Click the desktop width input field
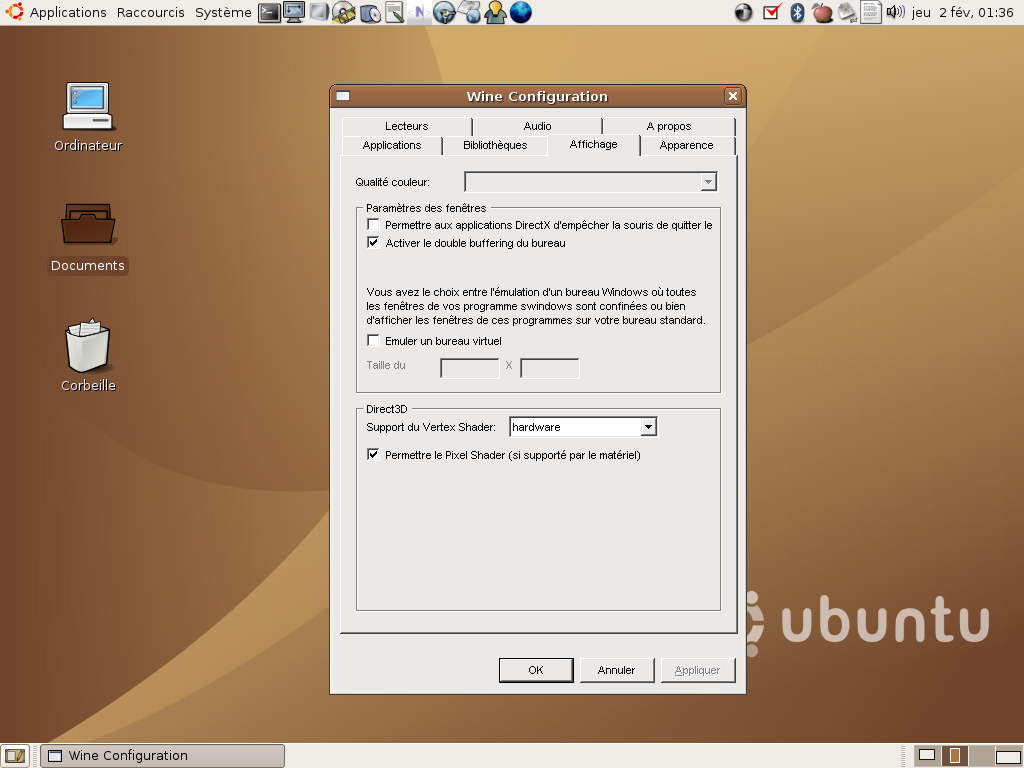The height and width of the screenshot is (768, 1024). click(470, 368)
